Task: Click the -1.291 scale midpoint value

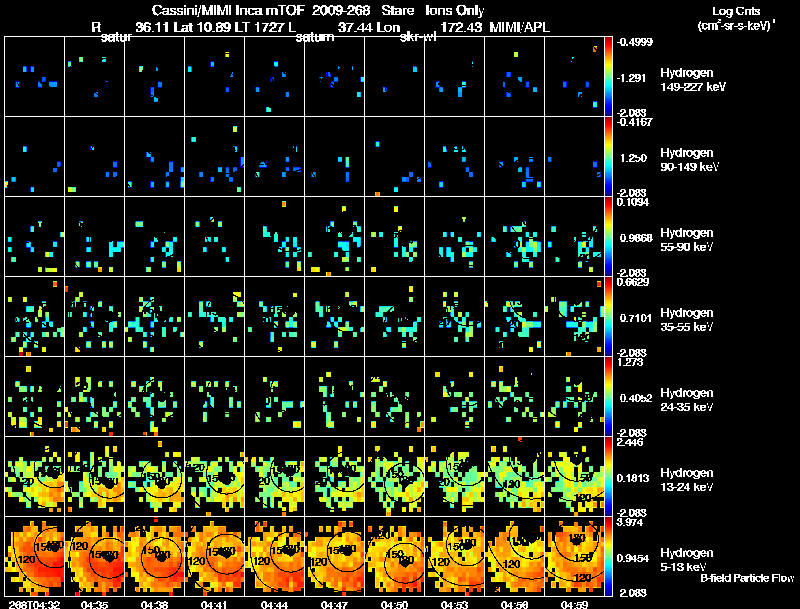Action: tap(631, 78)
